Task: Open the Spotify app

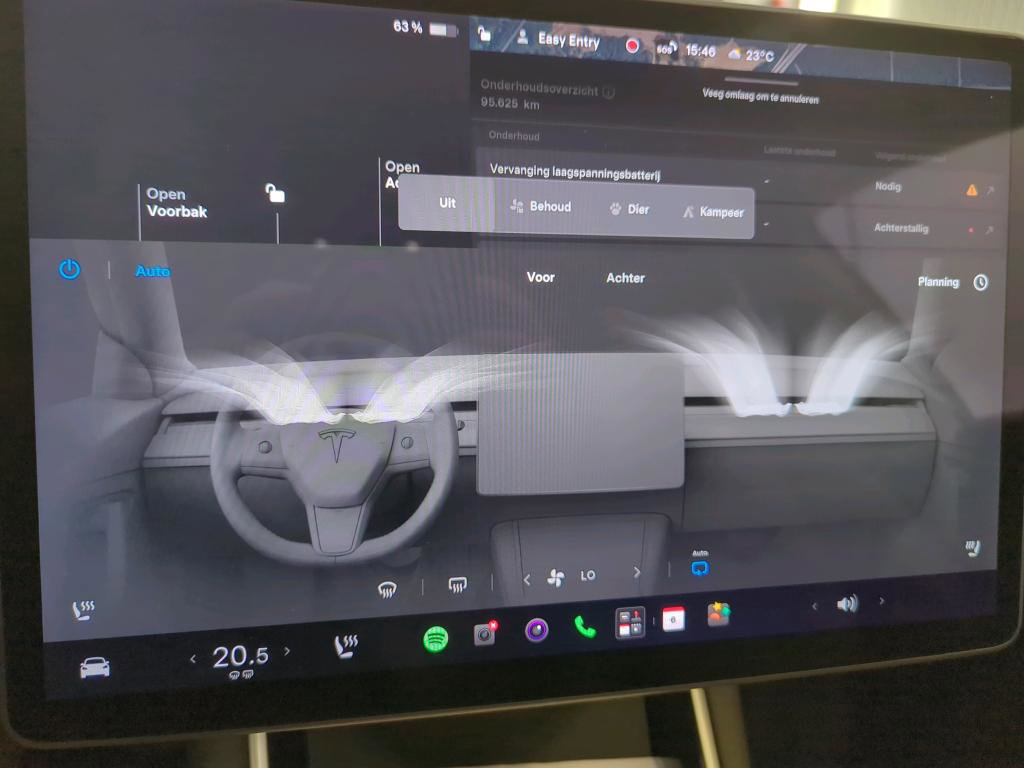Action: click(436, 638)
